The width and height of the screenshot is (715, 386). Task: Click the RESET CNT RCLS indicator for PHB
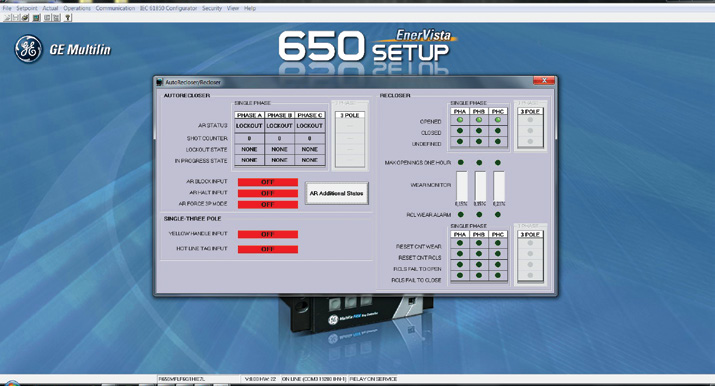[x=479, y=254]
